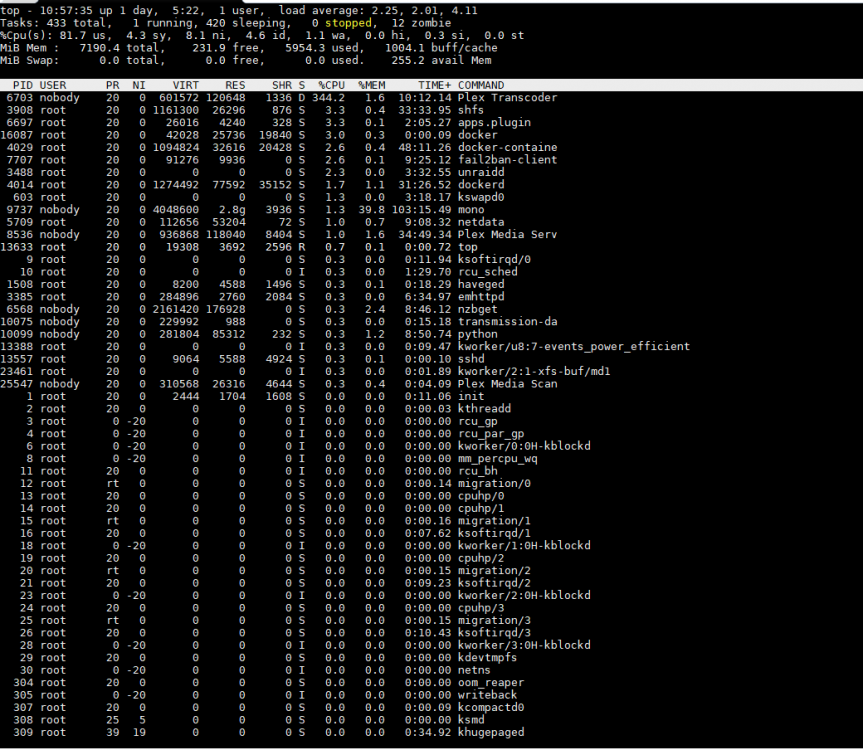Click the mm_percpu_wq process name
This screenshot has height=750, width=863.
coord(498,459)
